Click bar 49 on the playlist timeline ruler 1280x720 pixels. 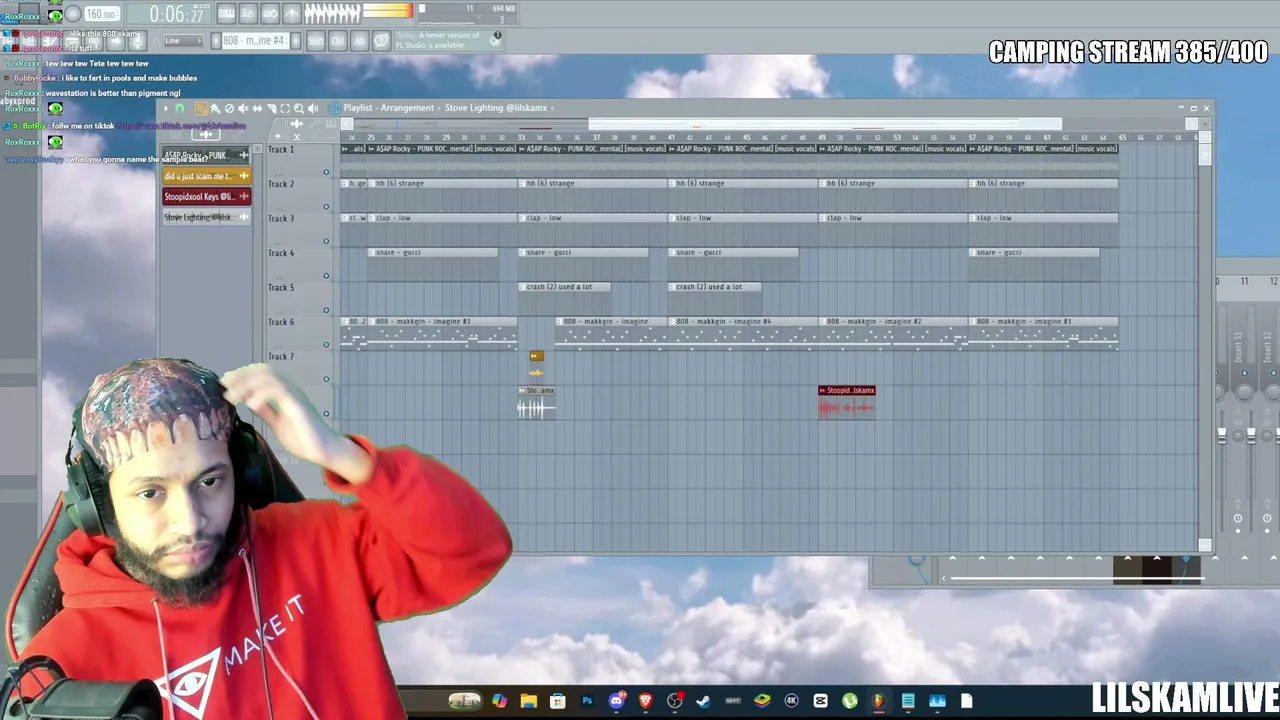(x=822, y=137)
